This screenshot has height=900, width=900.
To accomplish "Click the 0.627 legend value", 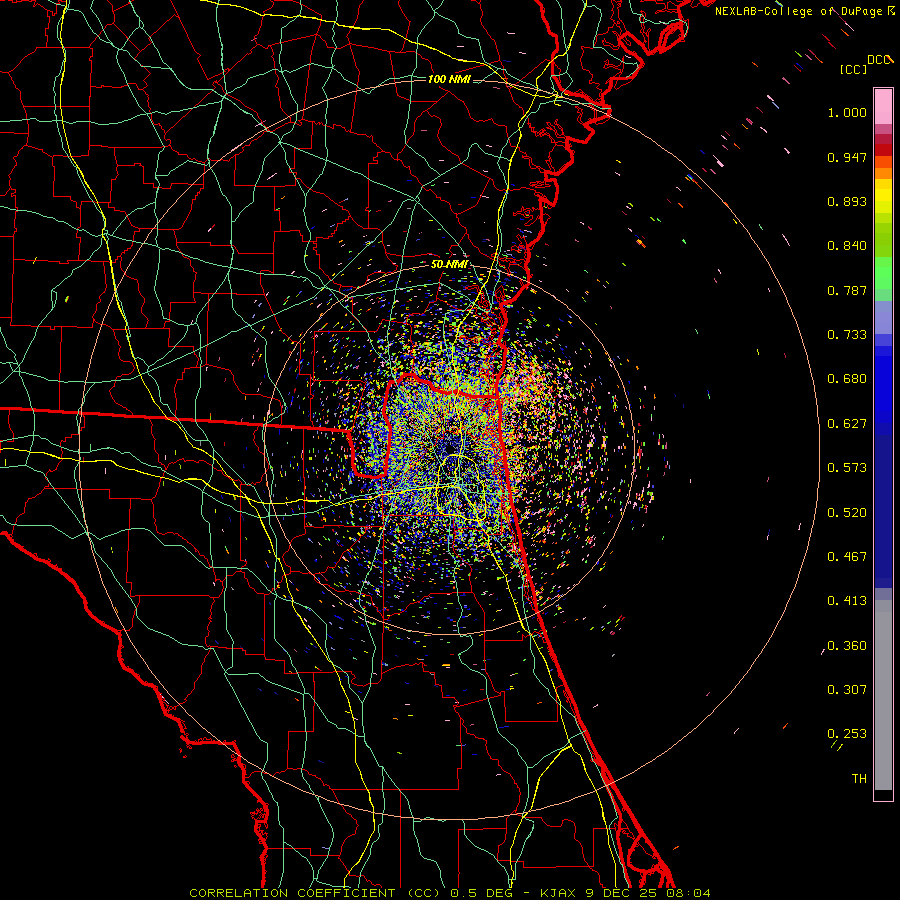I will (x=847, y=424).
